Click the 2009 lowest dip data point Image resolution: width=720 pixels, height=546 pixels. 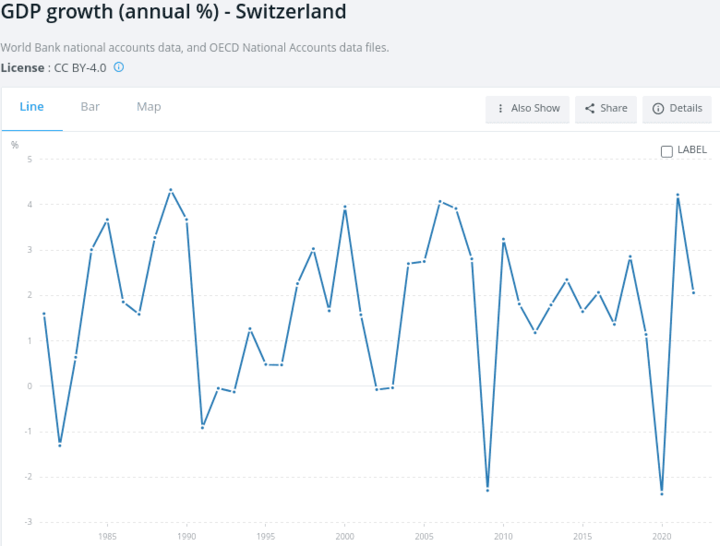tap(487, 488)
